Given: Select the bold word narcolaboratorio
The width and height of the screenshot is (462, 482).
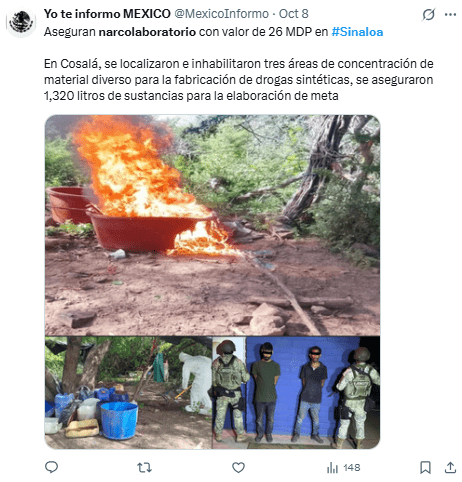Looking at the screenshot, I should click(147, 32).
